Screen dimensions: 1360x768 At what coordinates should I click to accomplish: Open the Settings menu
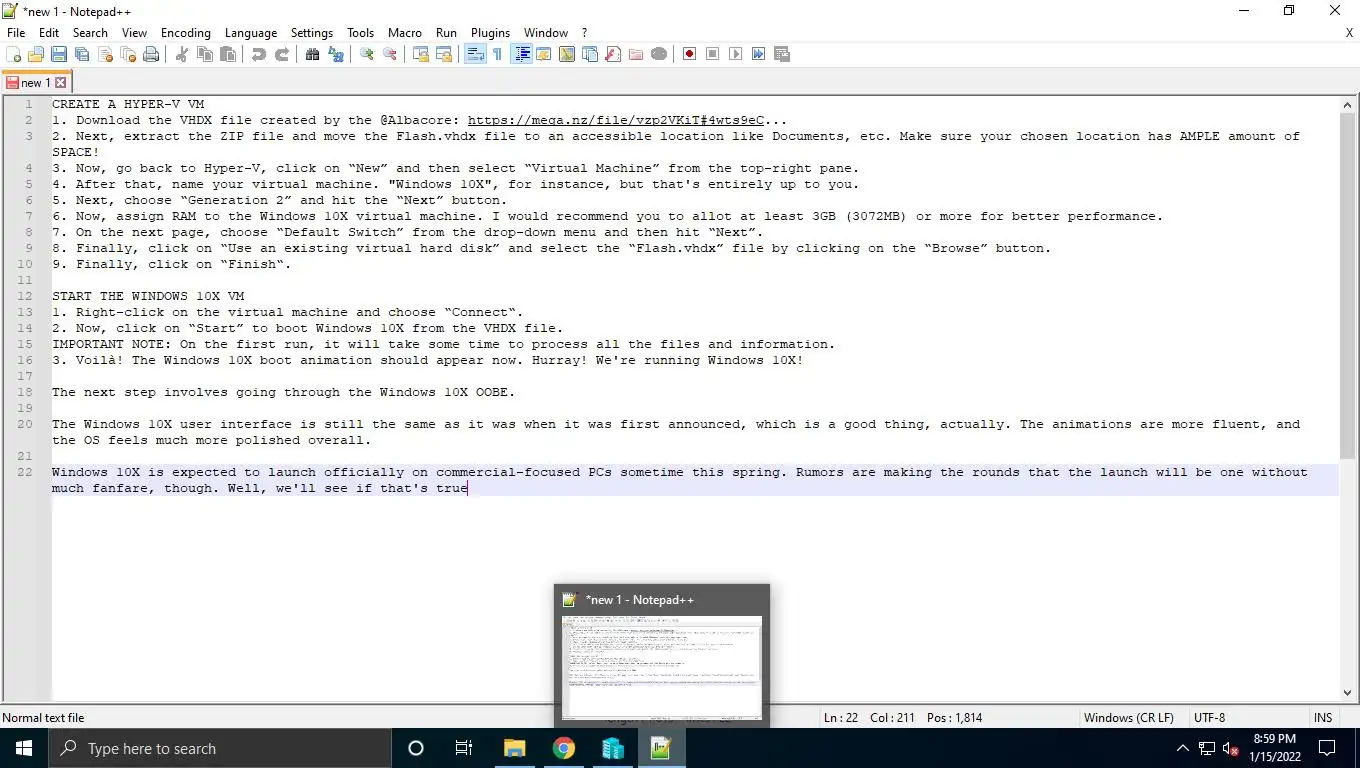pos(312,33)
